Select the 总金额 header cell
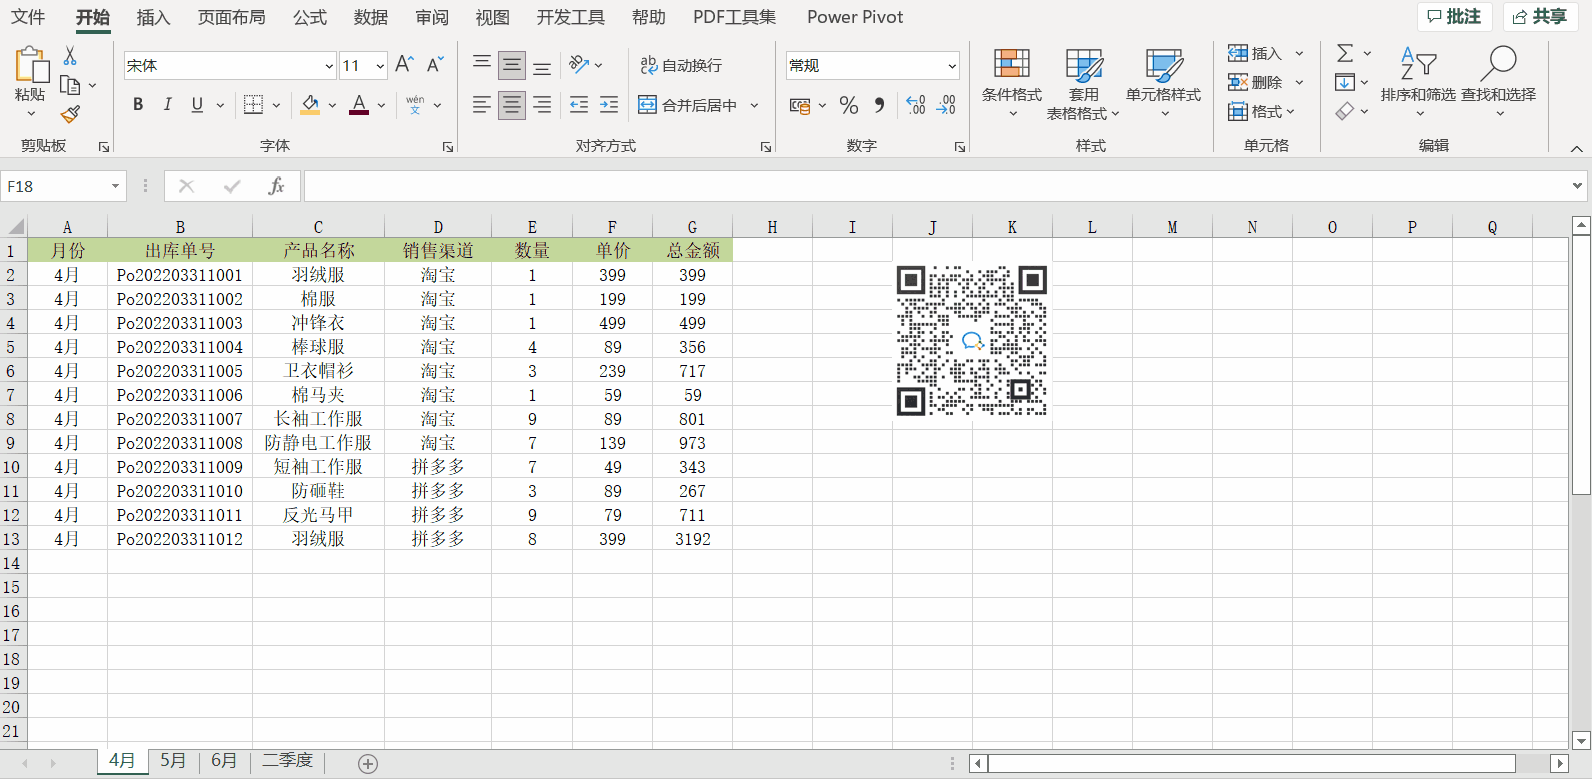The image size is (1592, 779). click(x=692, y=250)
